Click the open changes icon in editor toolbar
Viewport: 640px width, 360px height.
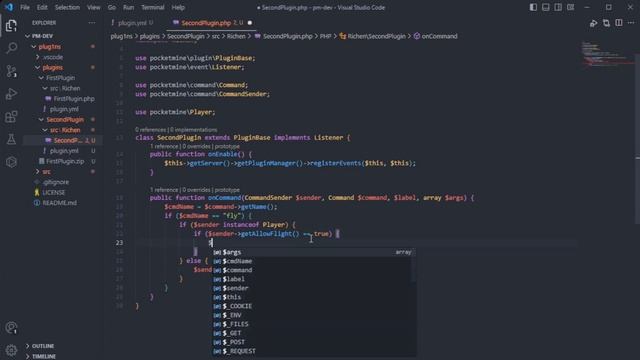606,23
